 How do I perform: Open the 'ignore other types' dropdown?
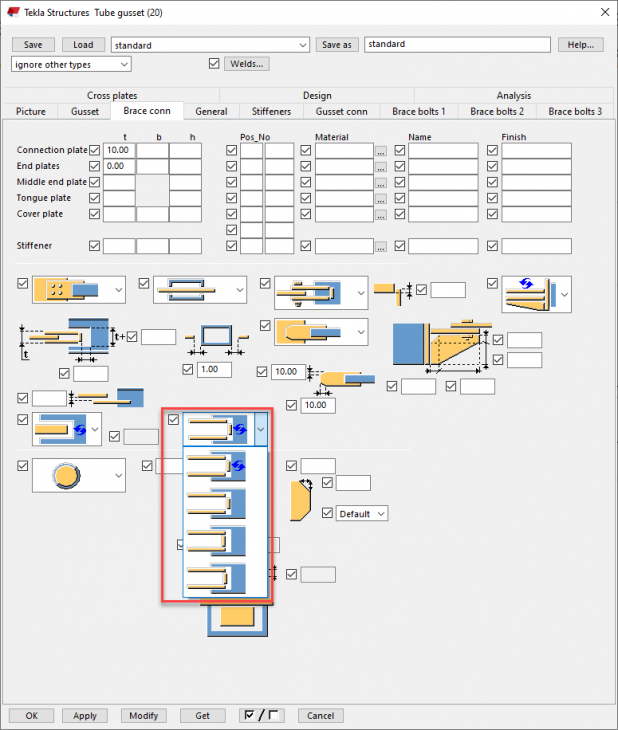pyautogui.click(x=71, y=64)
